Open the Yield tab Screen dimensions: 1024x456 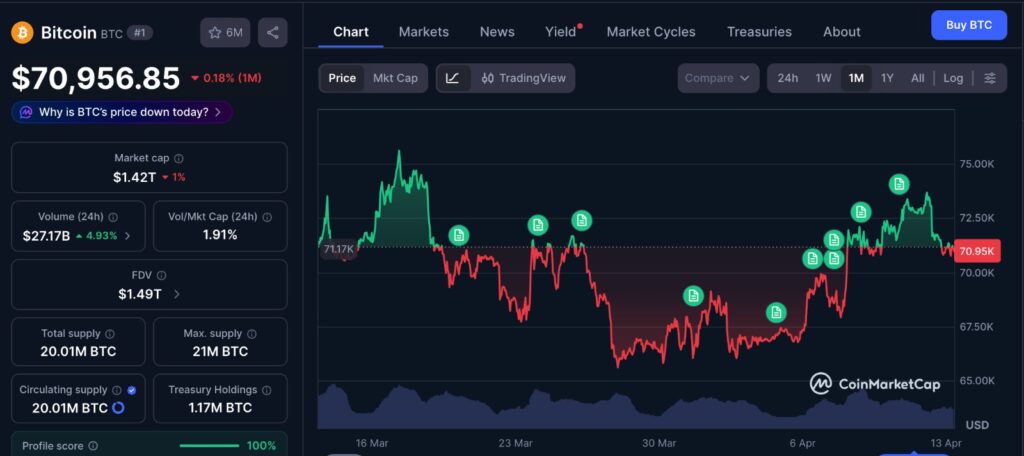[562, 32]
